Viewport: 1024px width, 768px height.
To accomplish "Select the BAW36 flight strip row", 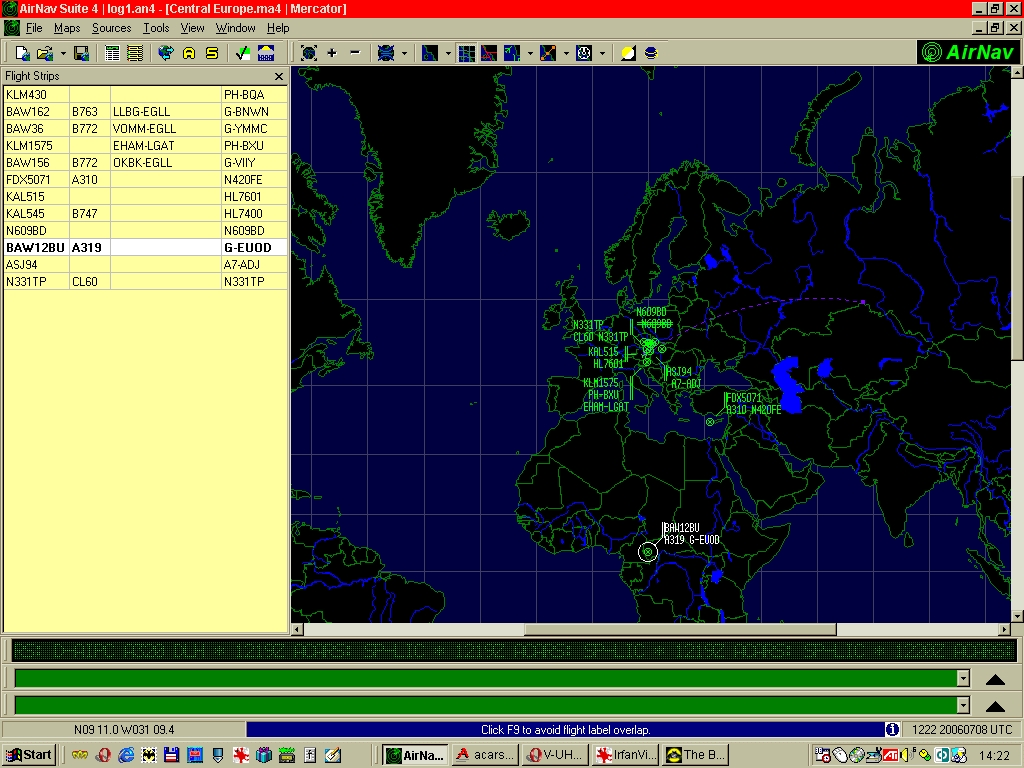I will (x=146, y=129).
